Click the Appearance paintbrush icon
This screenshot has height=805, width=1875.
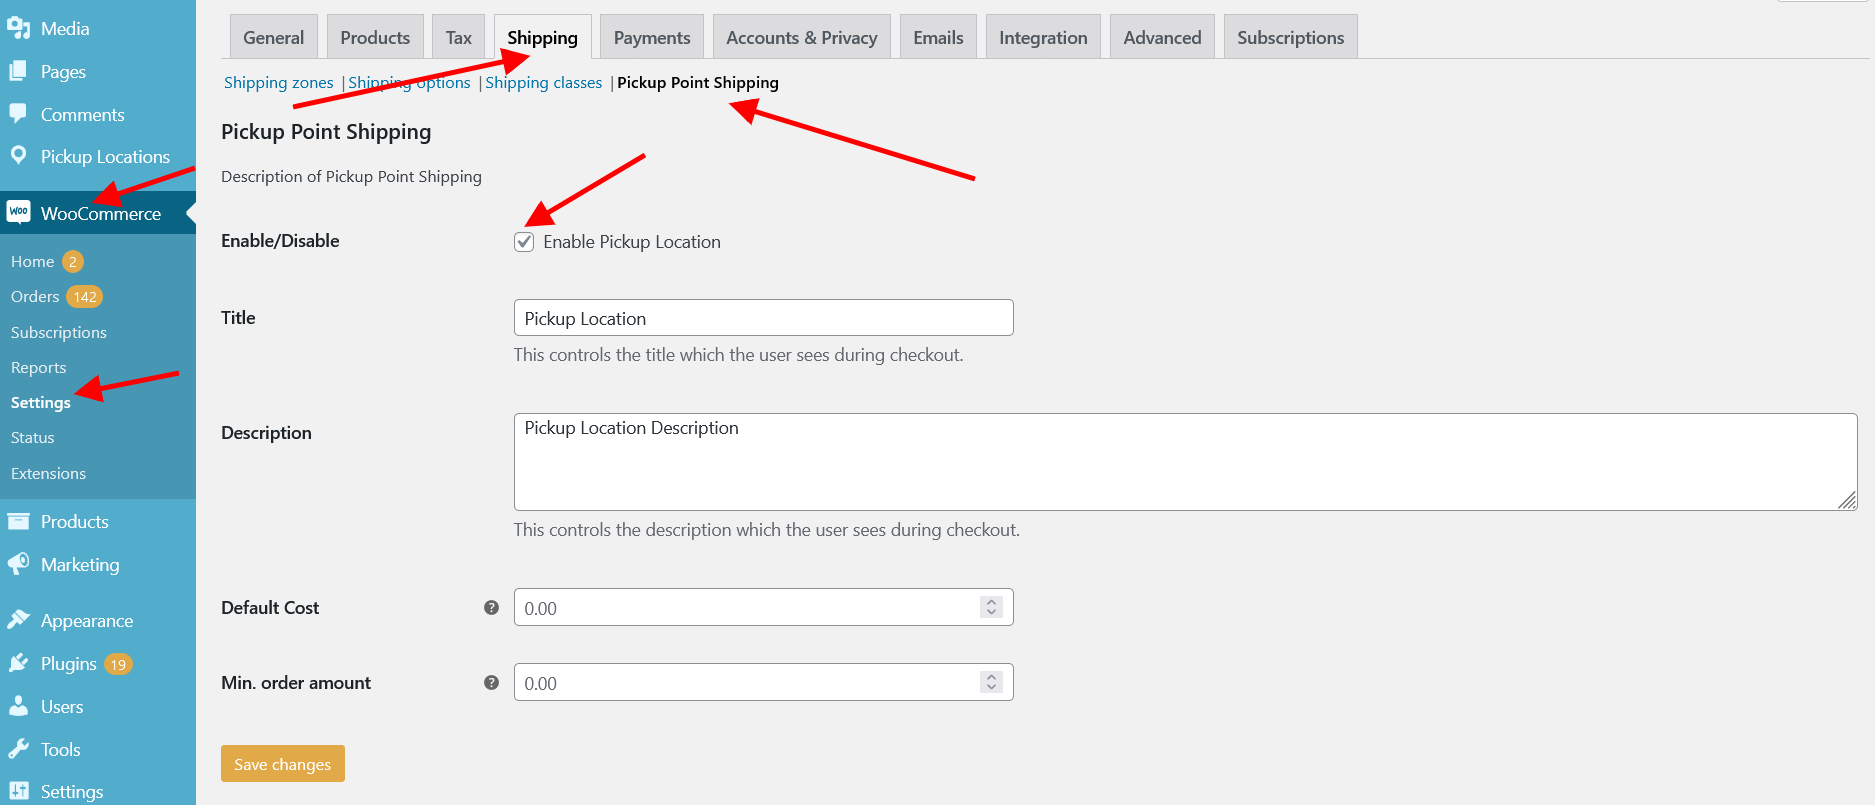pyautogui.click(x=18, y=620)
